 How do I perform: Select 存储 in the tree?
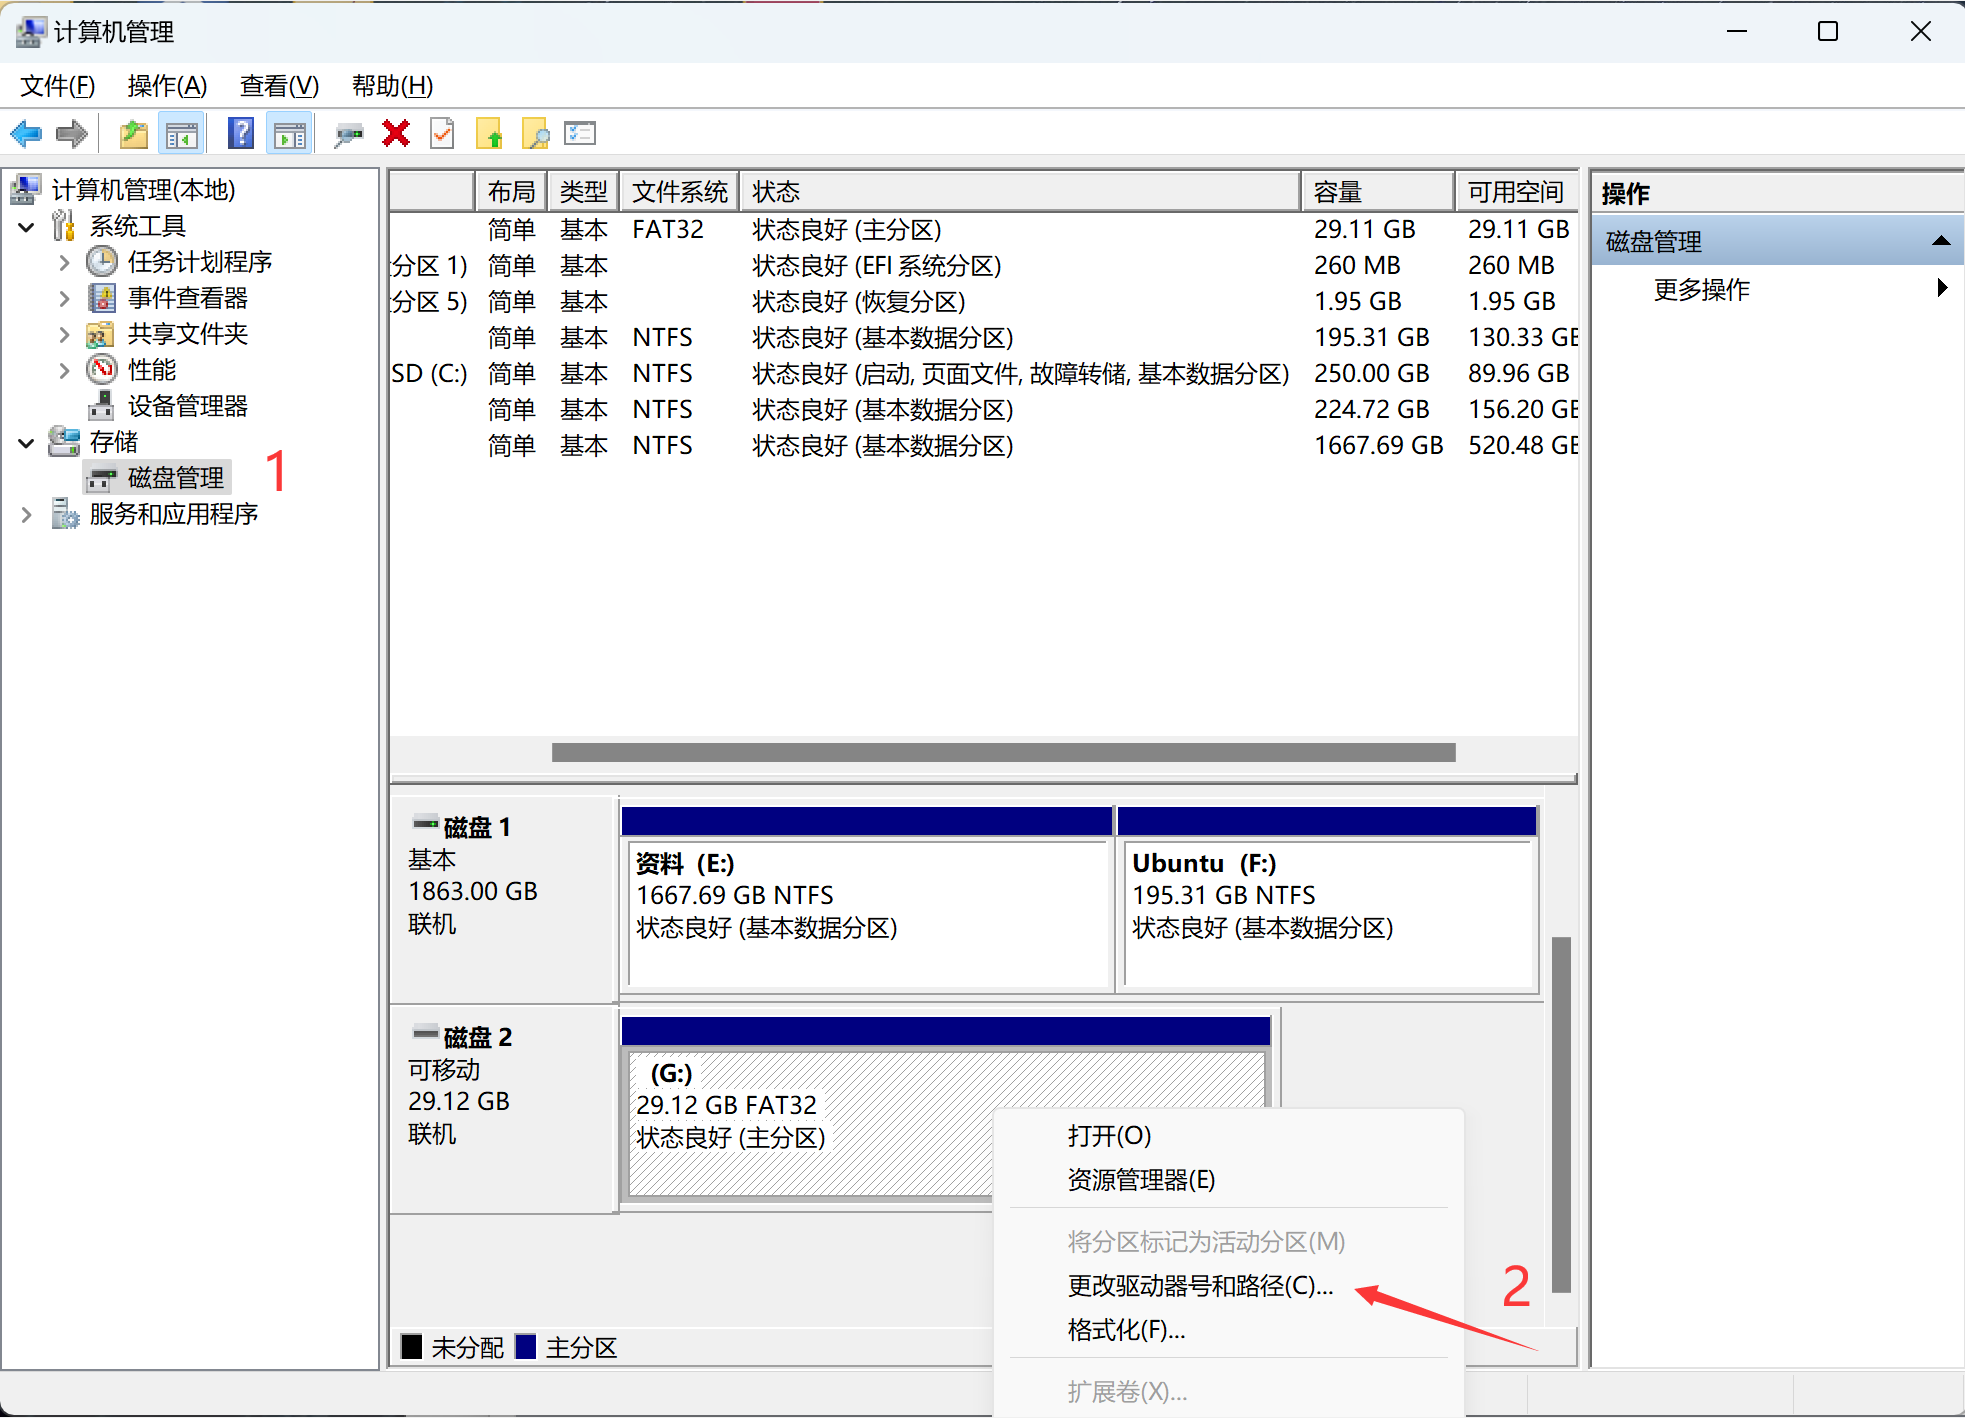pos(114,442)
